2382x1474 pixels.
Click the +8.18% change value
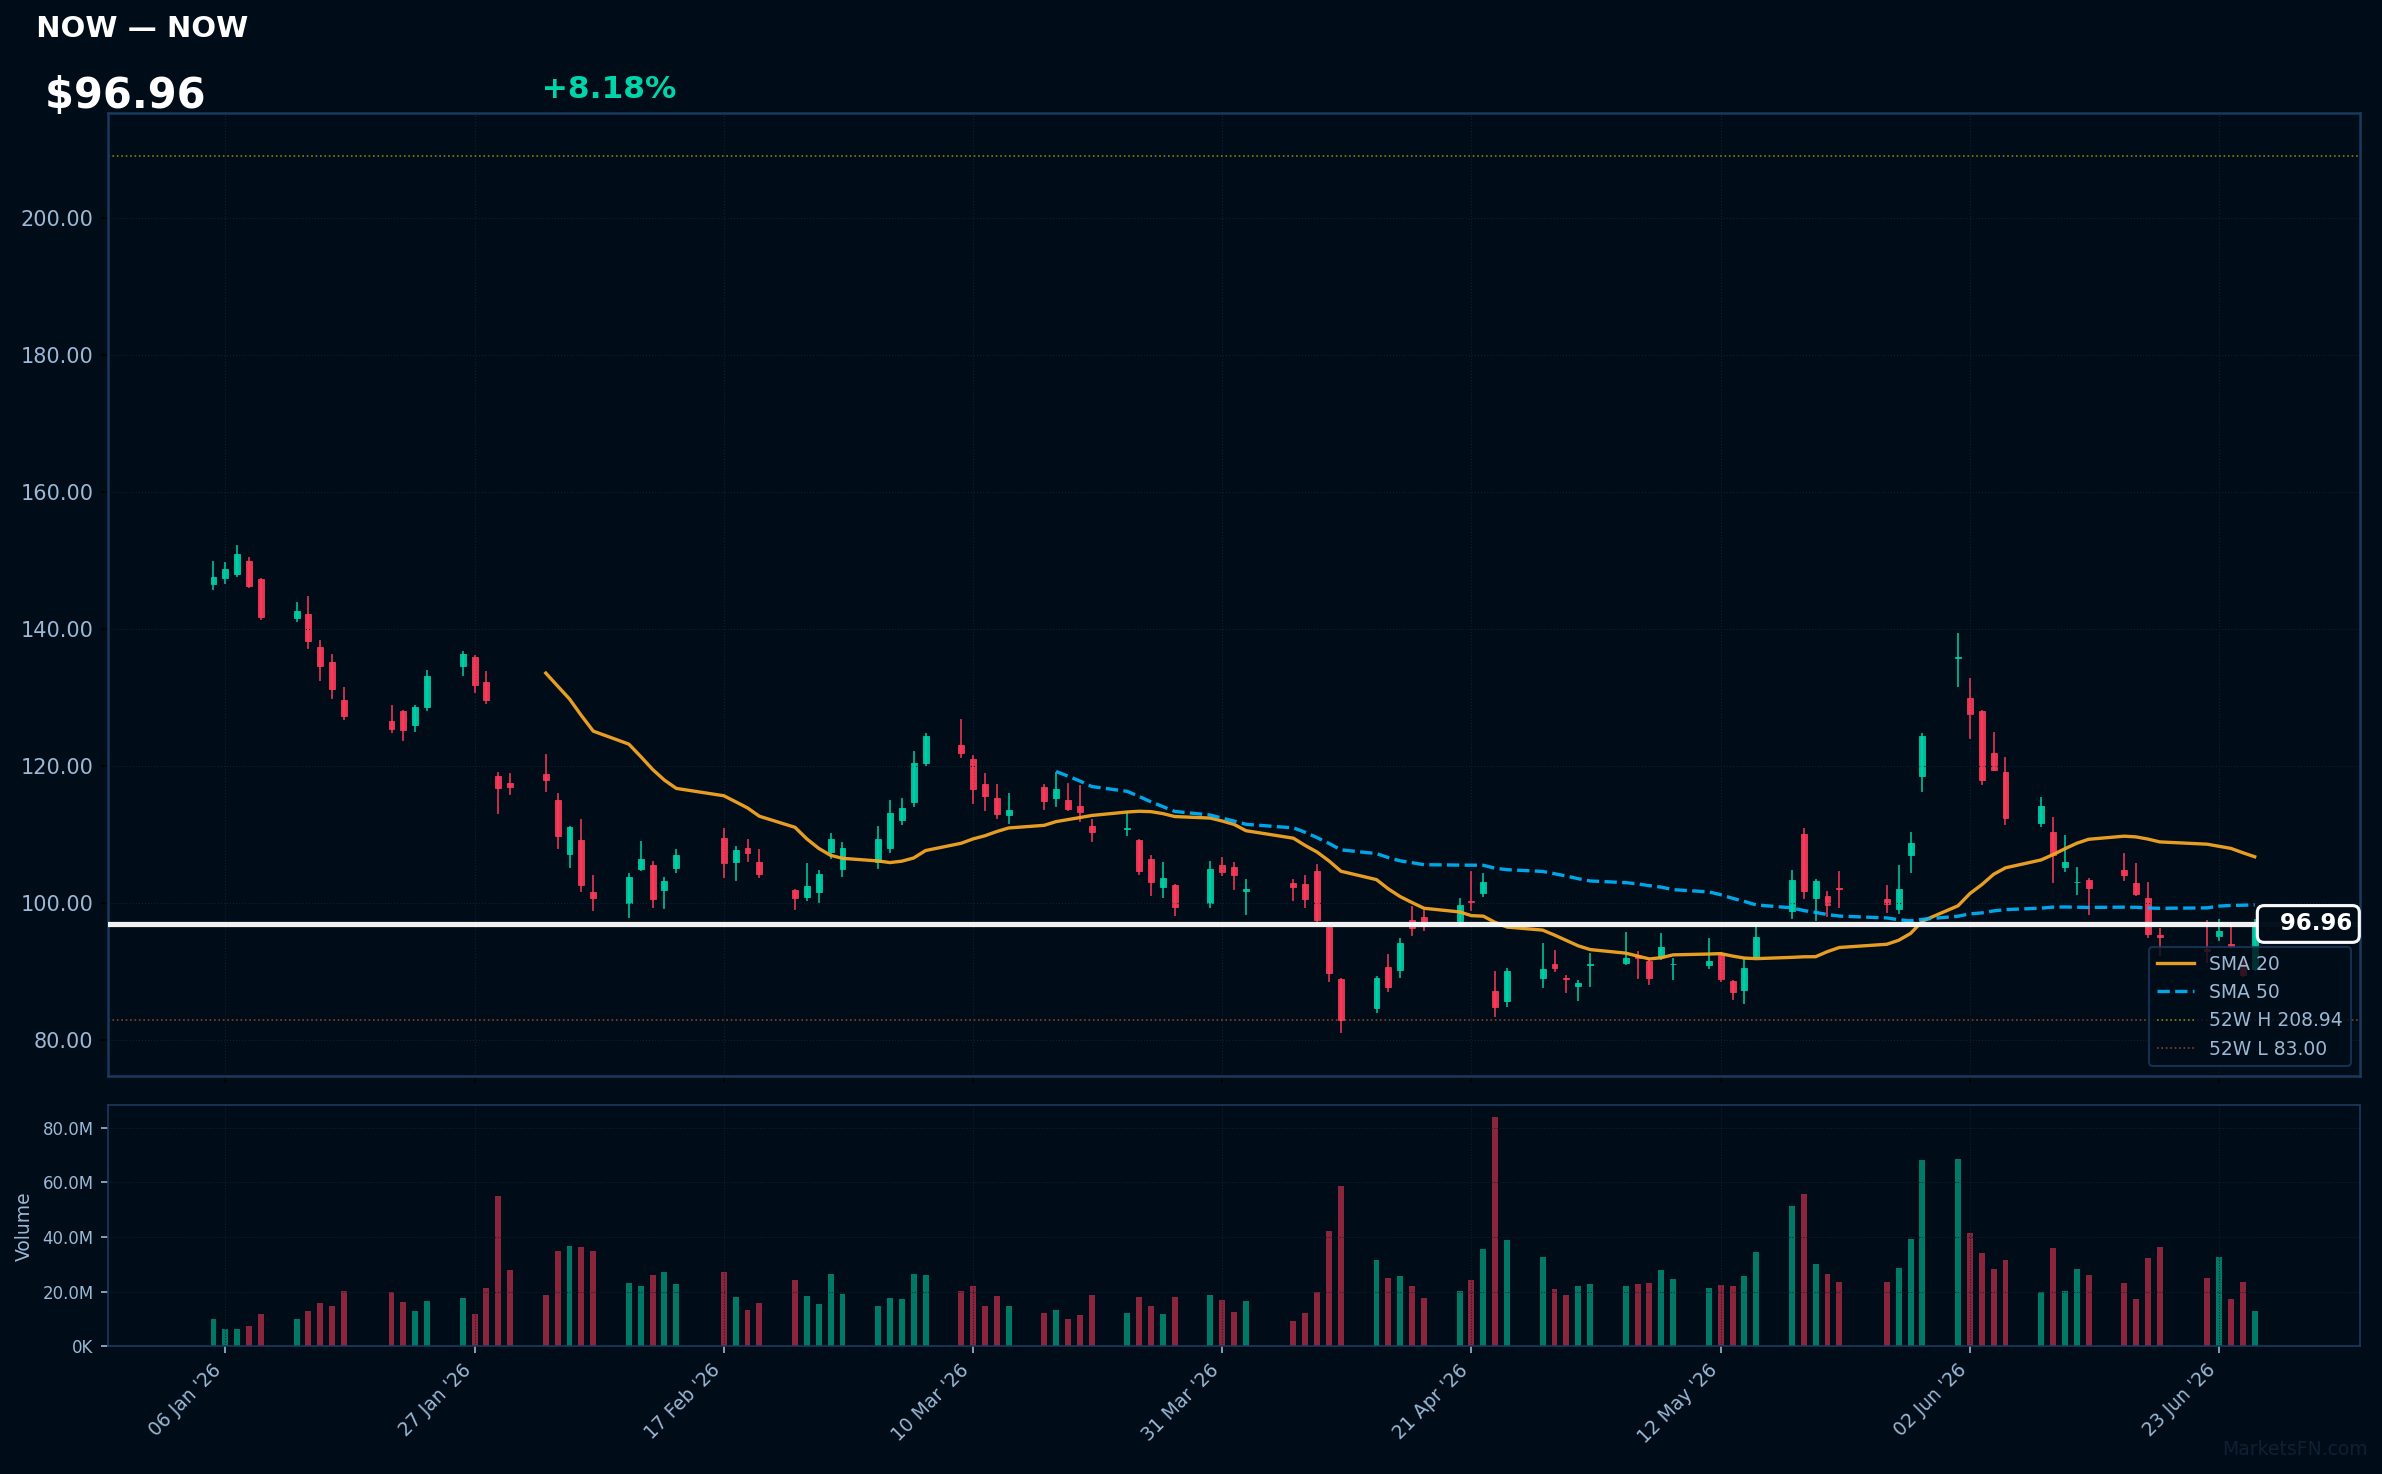pos(609,88)
